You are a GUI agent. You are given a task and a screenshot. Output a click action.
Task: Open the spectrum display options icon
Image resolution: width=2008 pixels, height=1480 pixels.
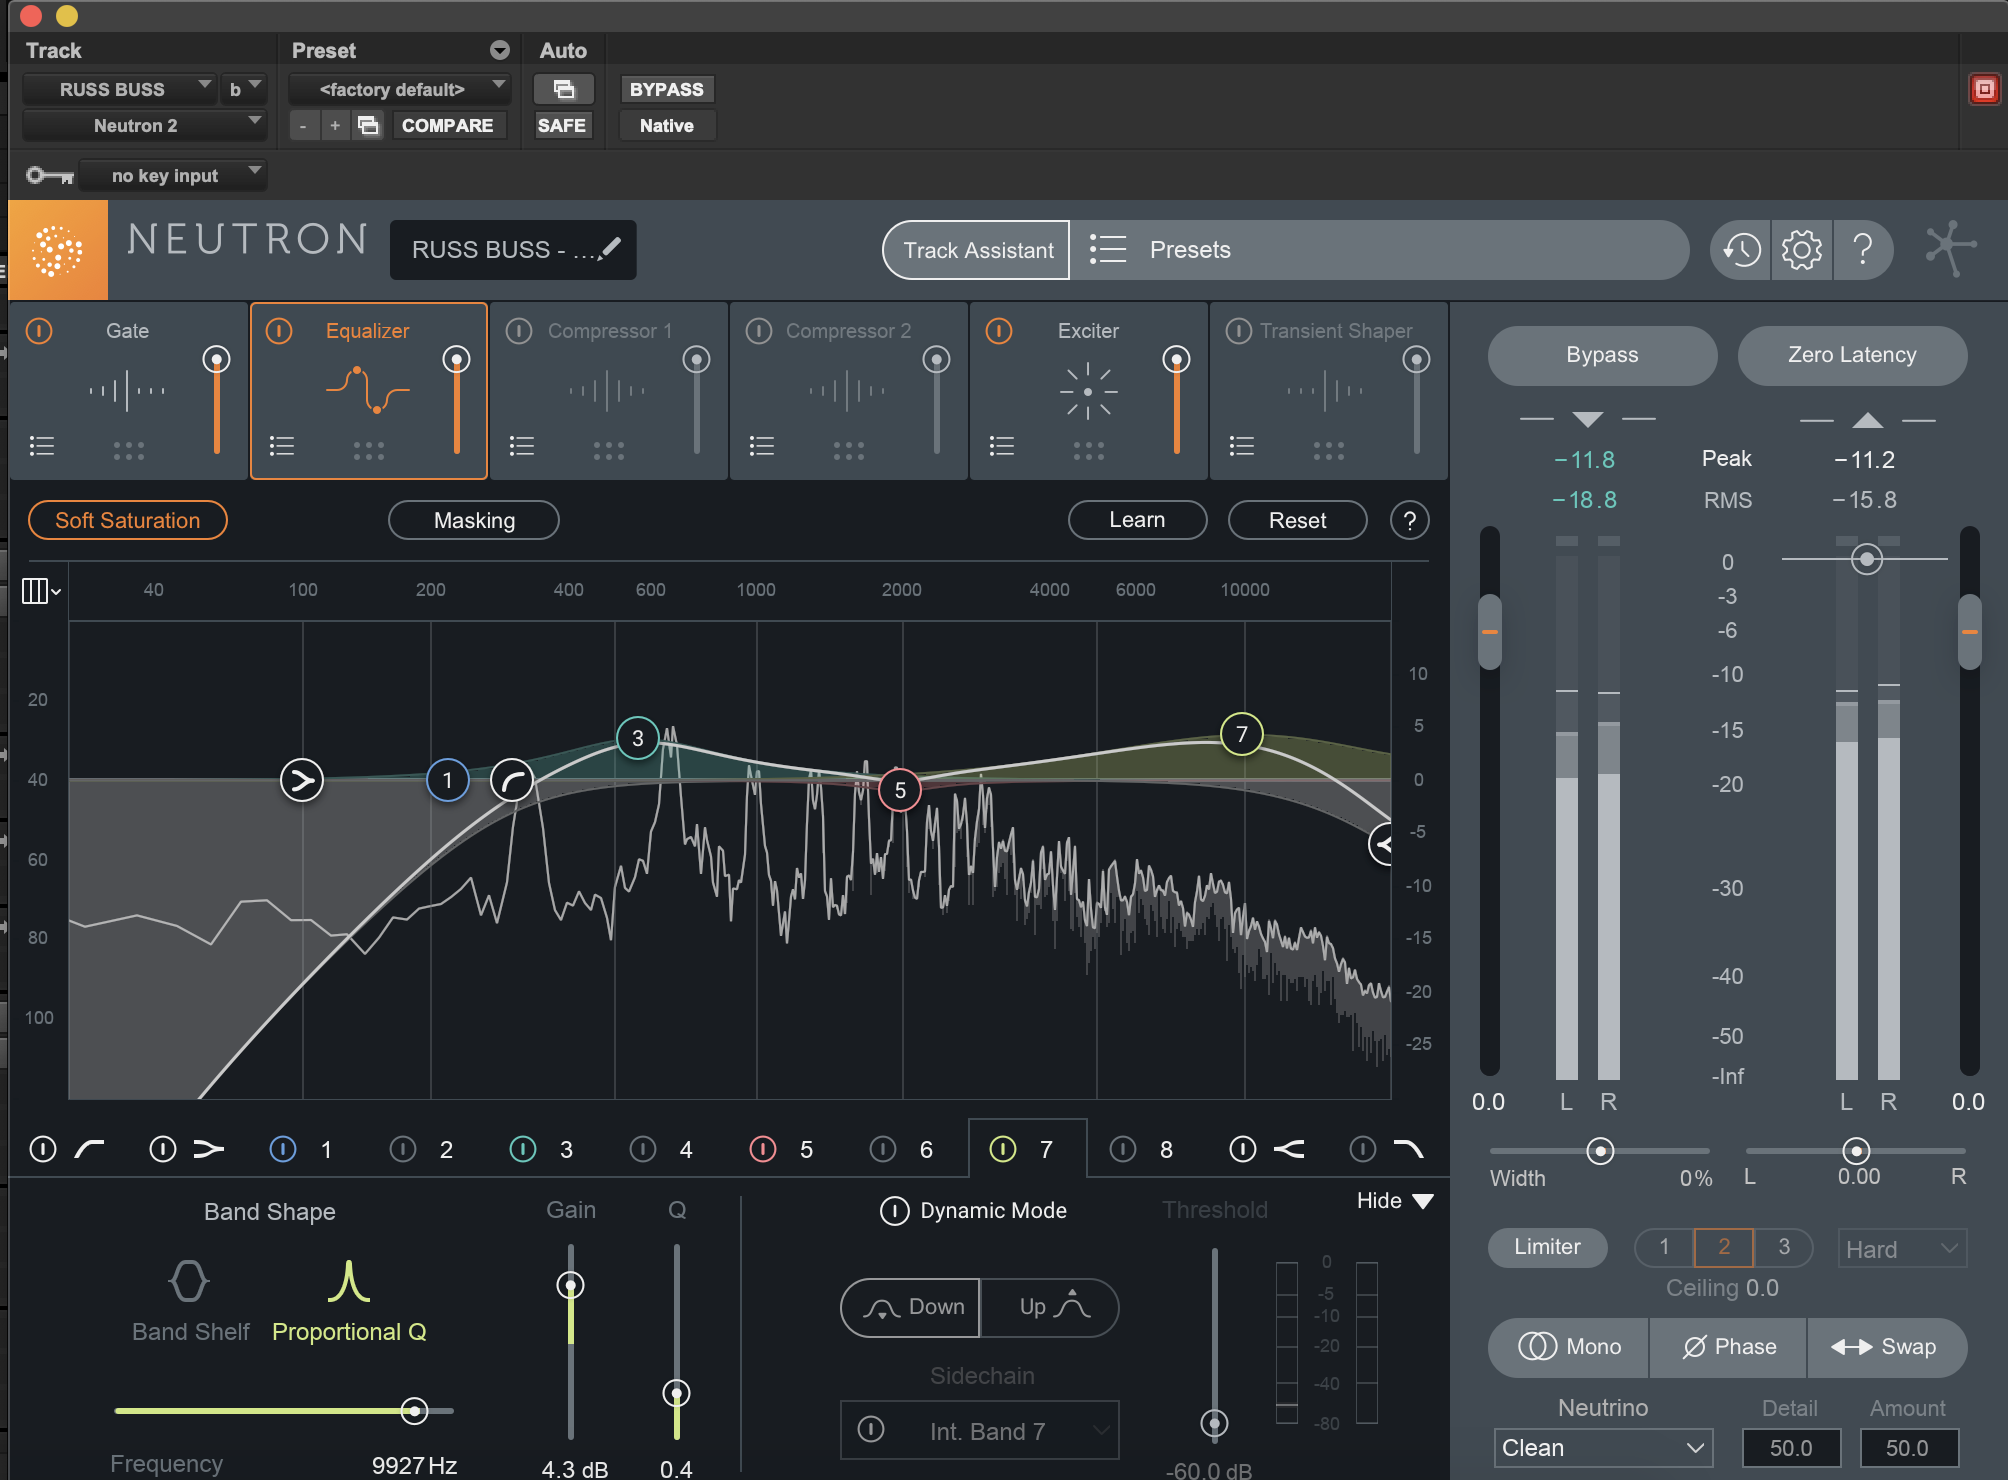pyautogui.click(x=41, y=591)
